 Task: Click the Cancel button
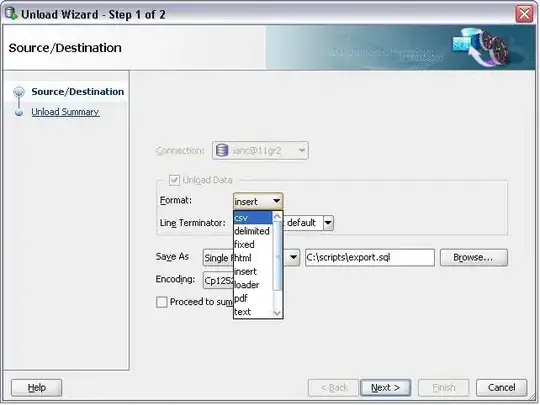(501, 388)
